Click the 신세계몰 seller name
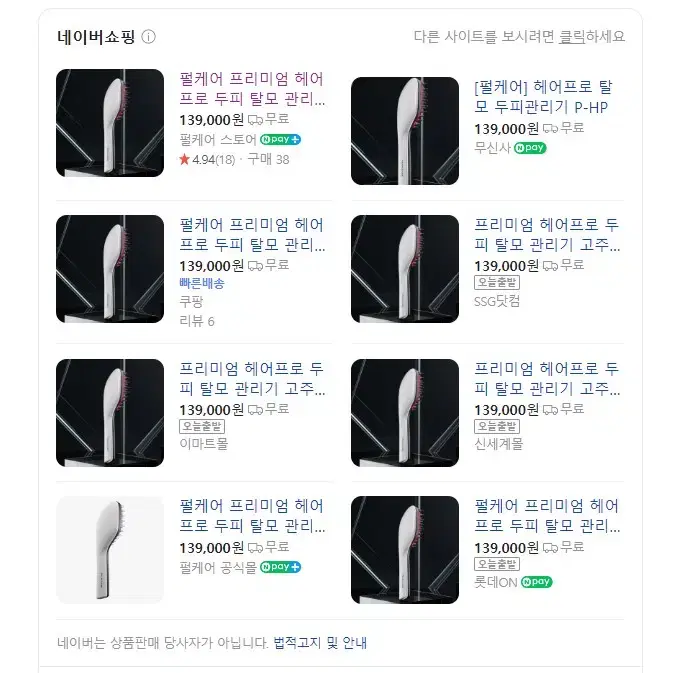673x673 pixels. (498, 444)
